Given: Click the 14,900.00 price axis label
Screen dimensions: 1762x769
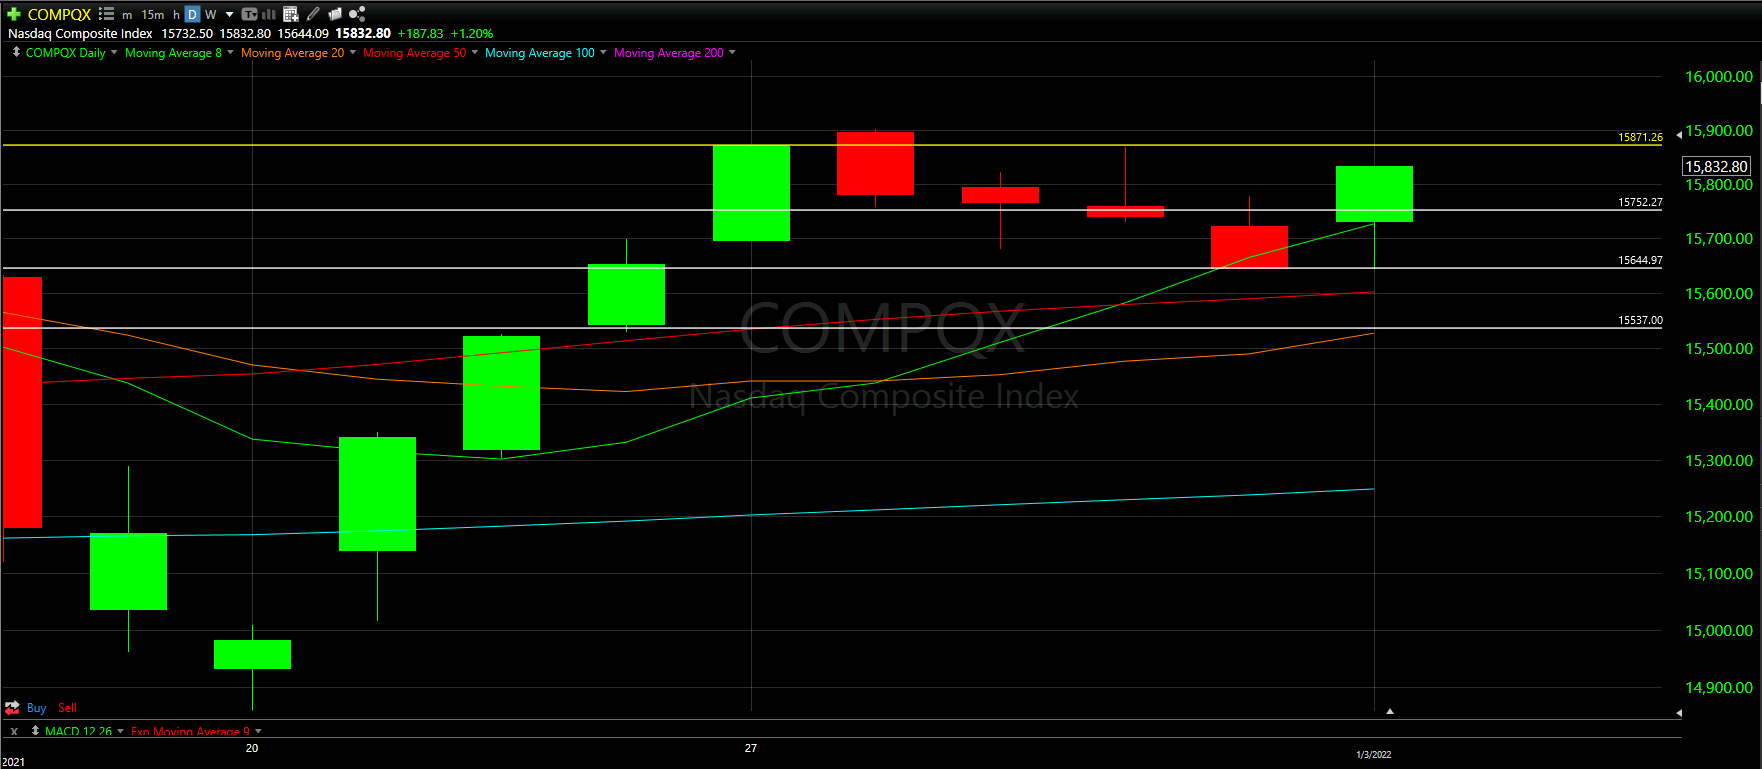Looking at the screenshot, I should 1719,688.
